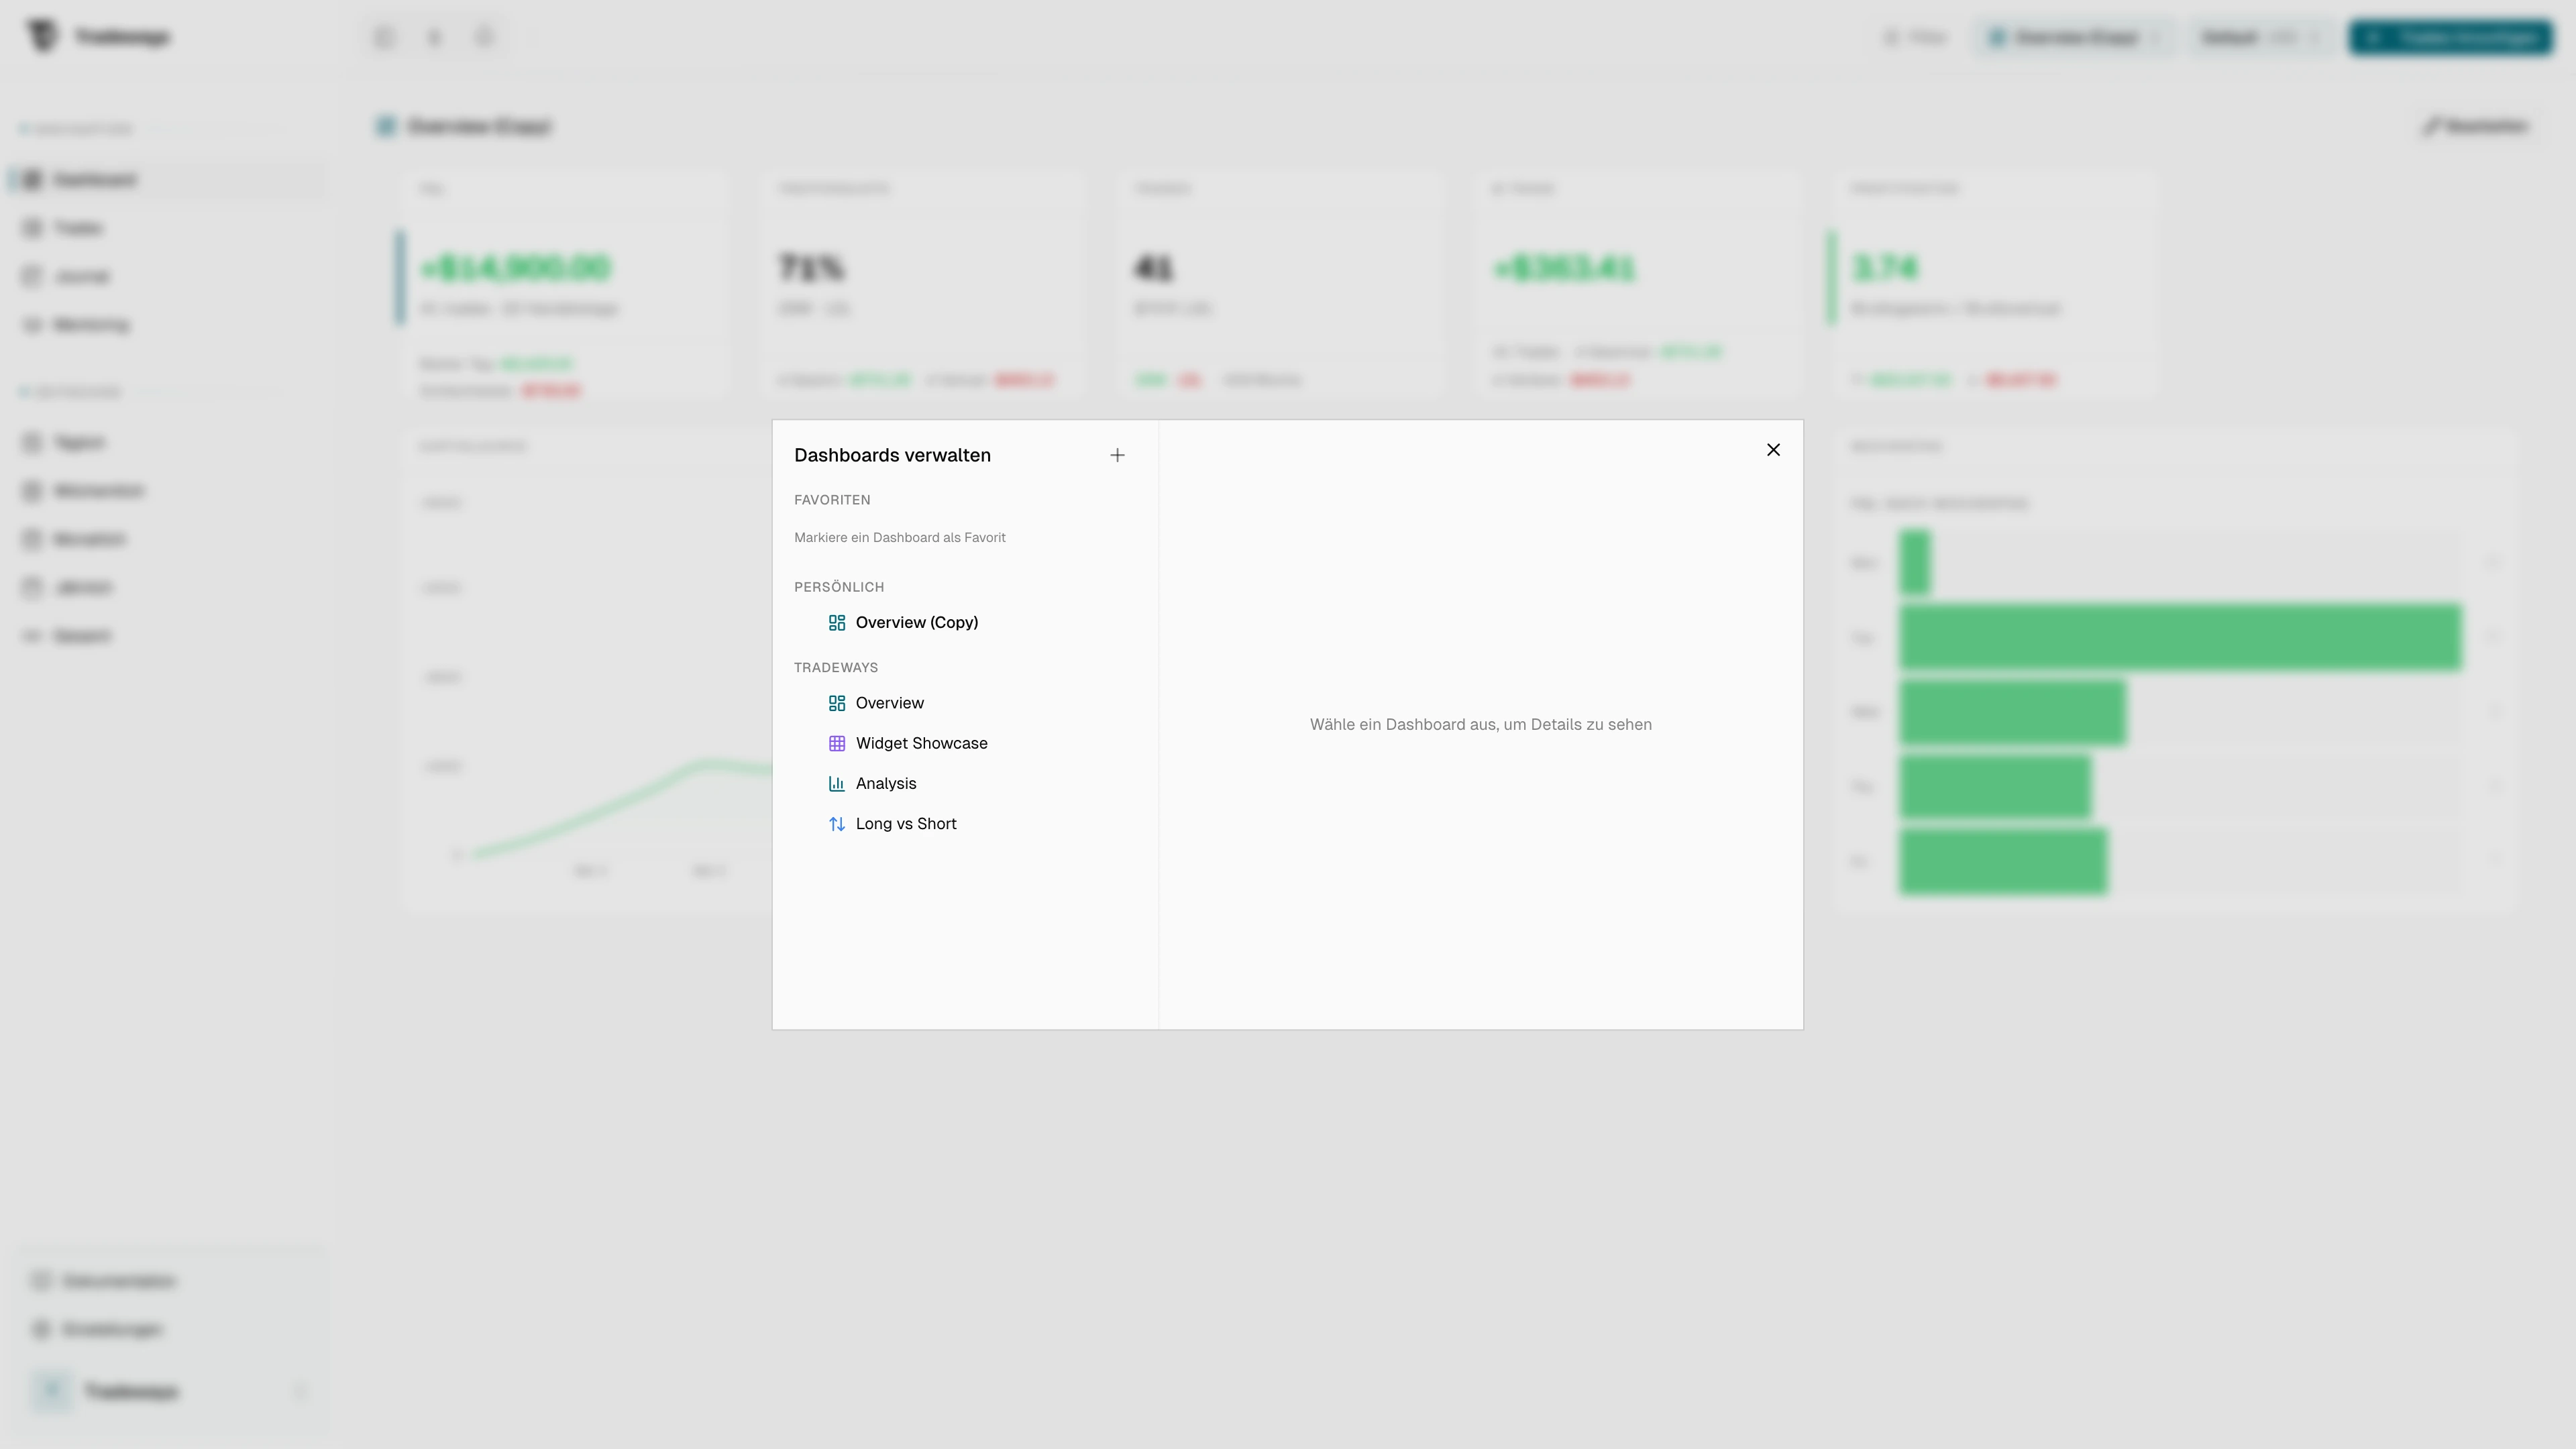Image resolution: width=2576 pixels, height=1449 pixels.
Task: Click the leftmost toolbar icon near the sidebar
Action: [x=384, y=36]
